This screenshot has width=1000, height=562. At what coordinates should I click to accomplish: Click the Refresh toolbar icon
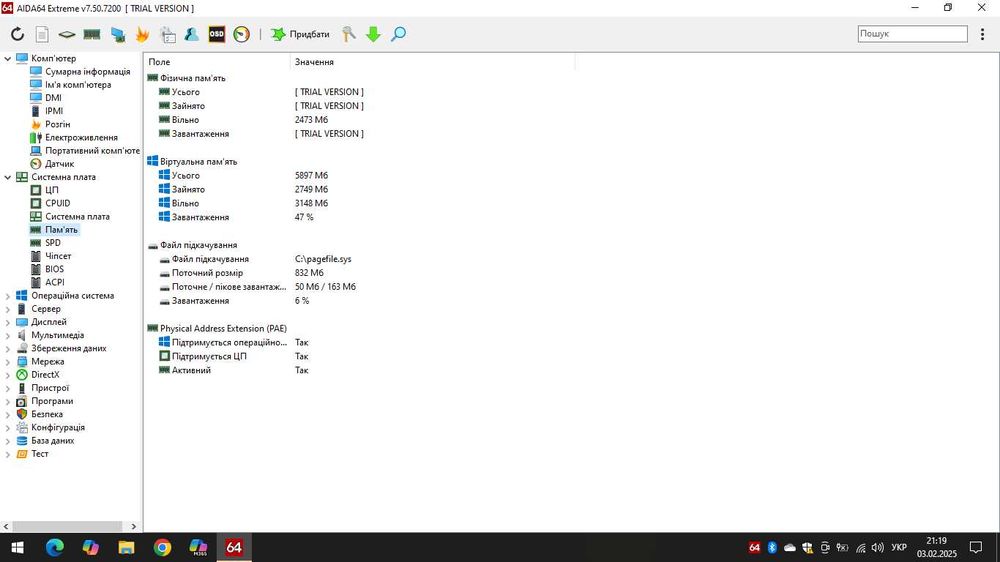(17, 34)
